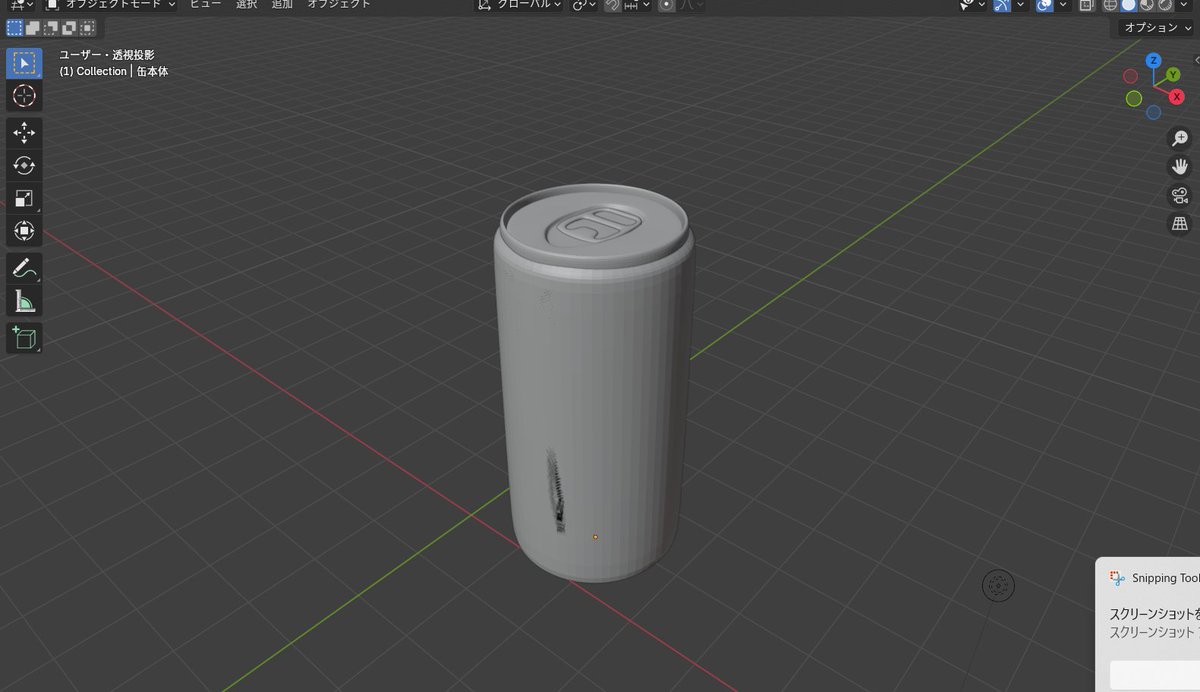
Task: Open the オブジェクトモード mode dropdown
Action: tap(113, 5)
